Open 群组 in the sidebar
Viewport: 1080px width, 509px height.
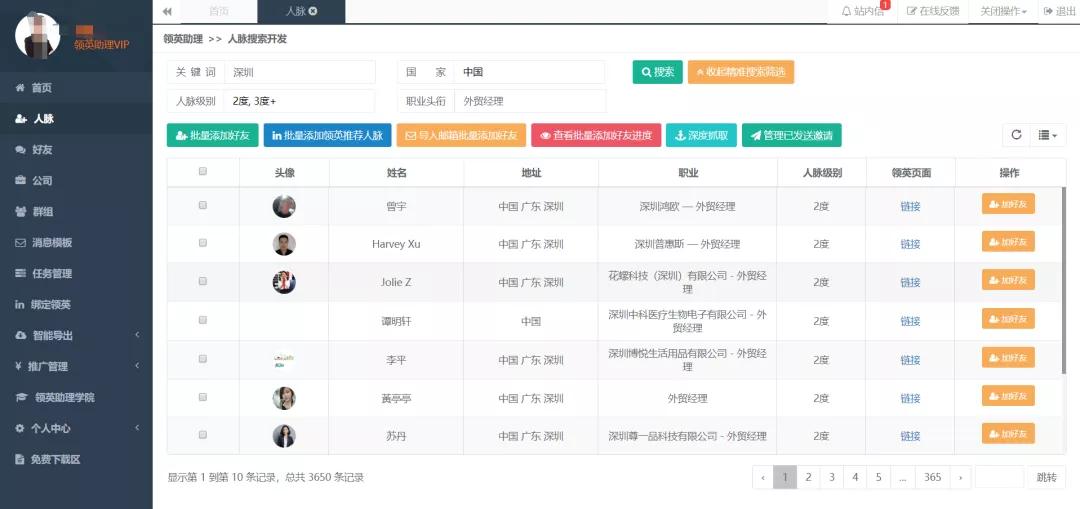(76, 211)
